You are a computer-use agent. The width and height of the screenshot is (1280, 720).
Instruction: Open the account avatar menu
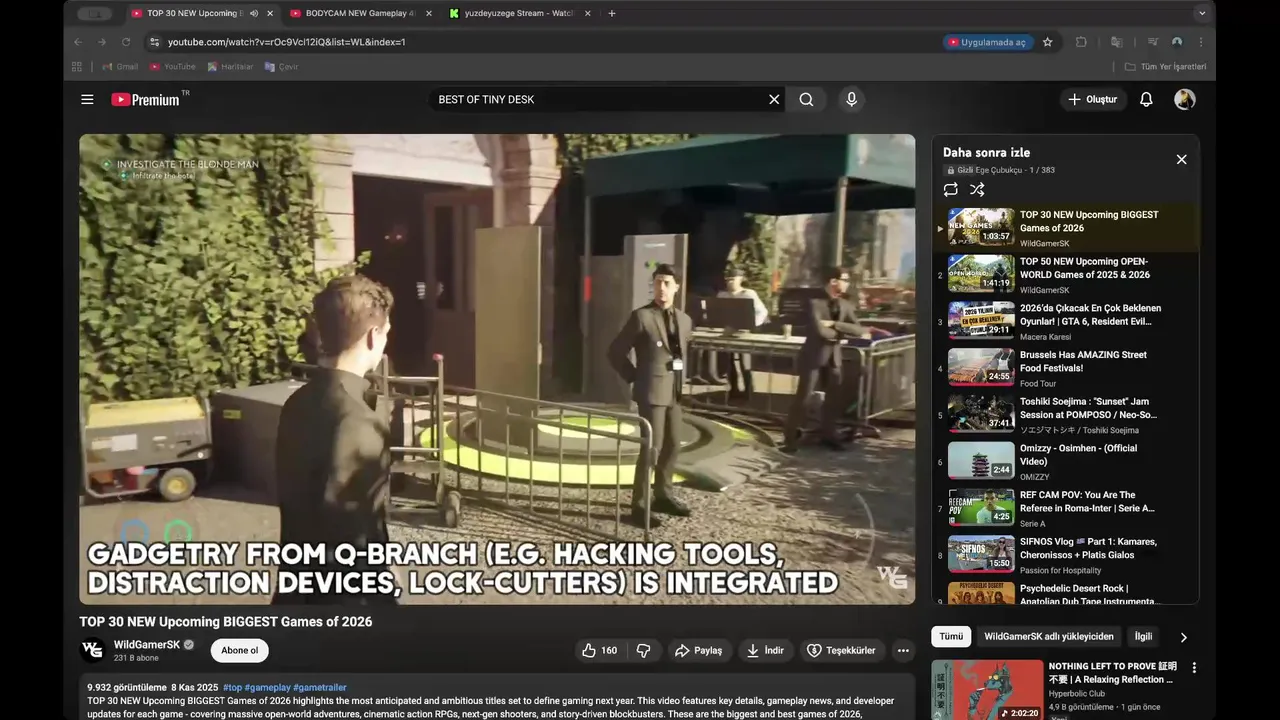click(x=1185, y=99)
